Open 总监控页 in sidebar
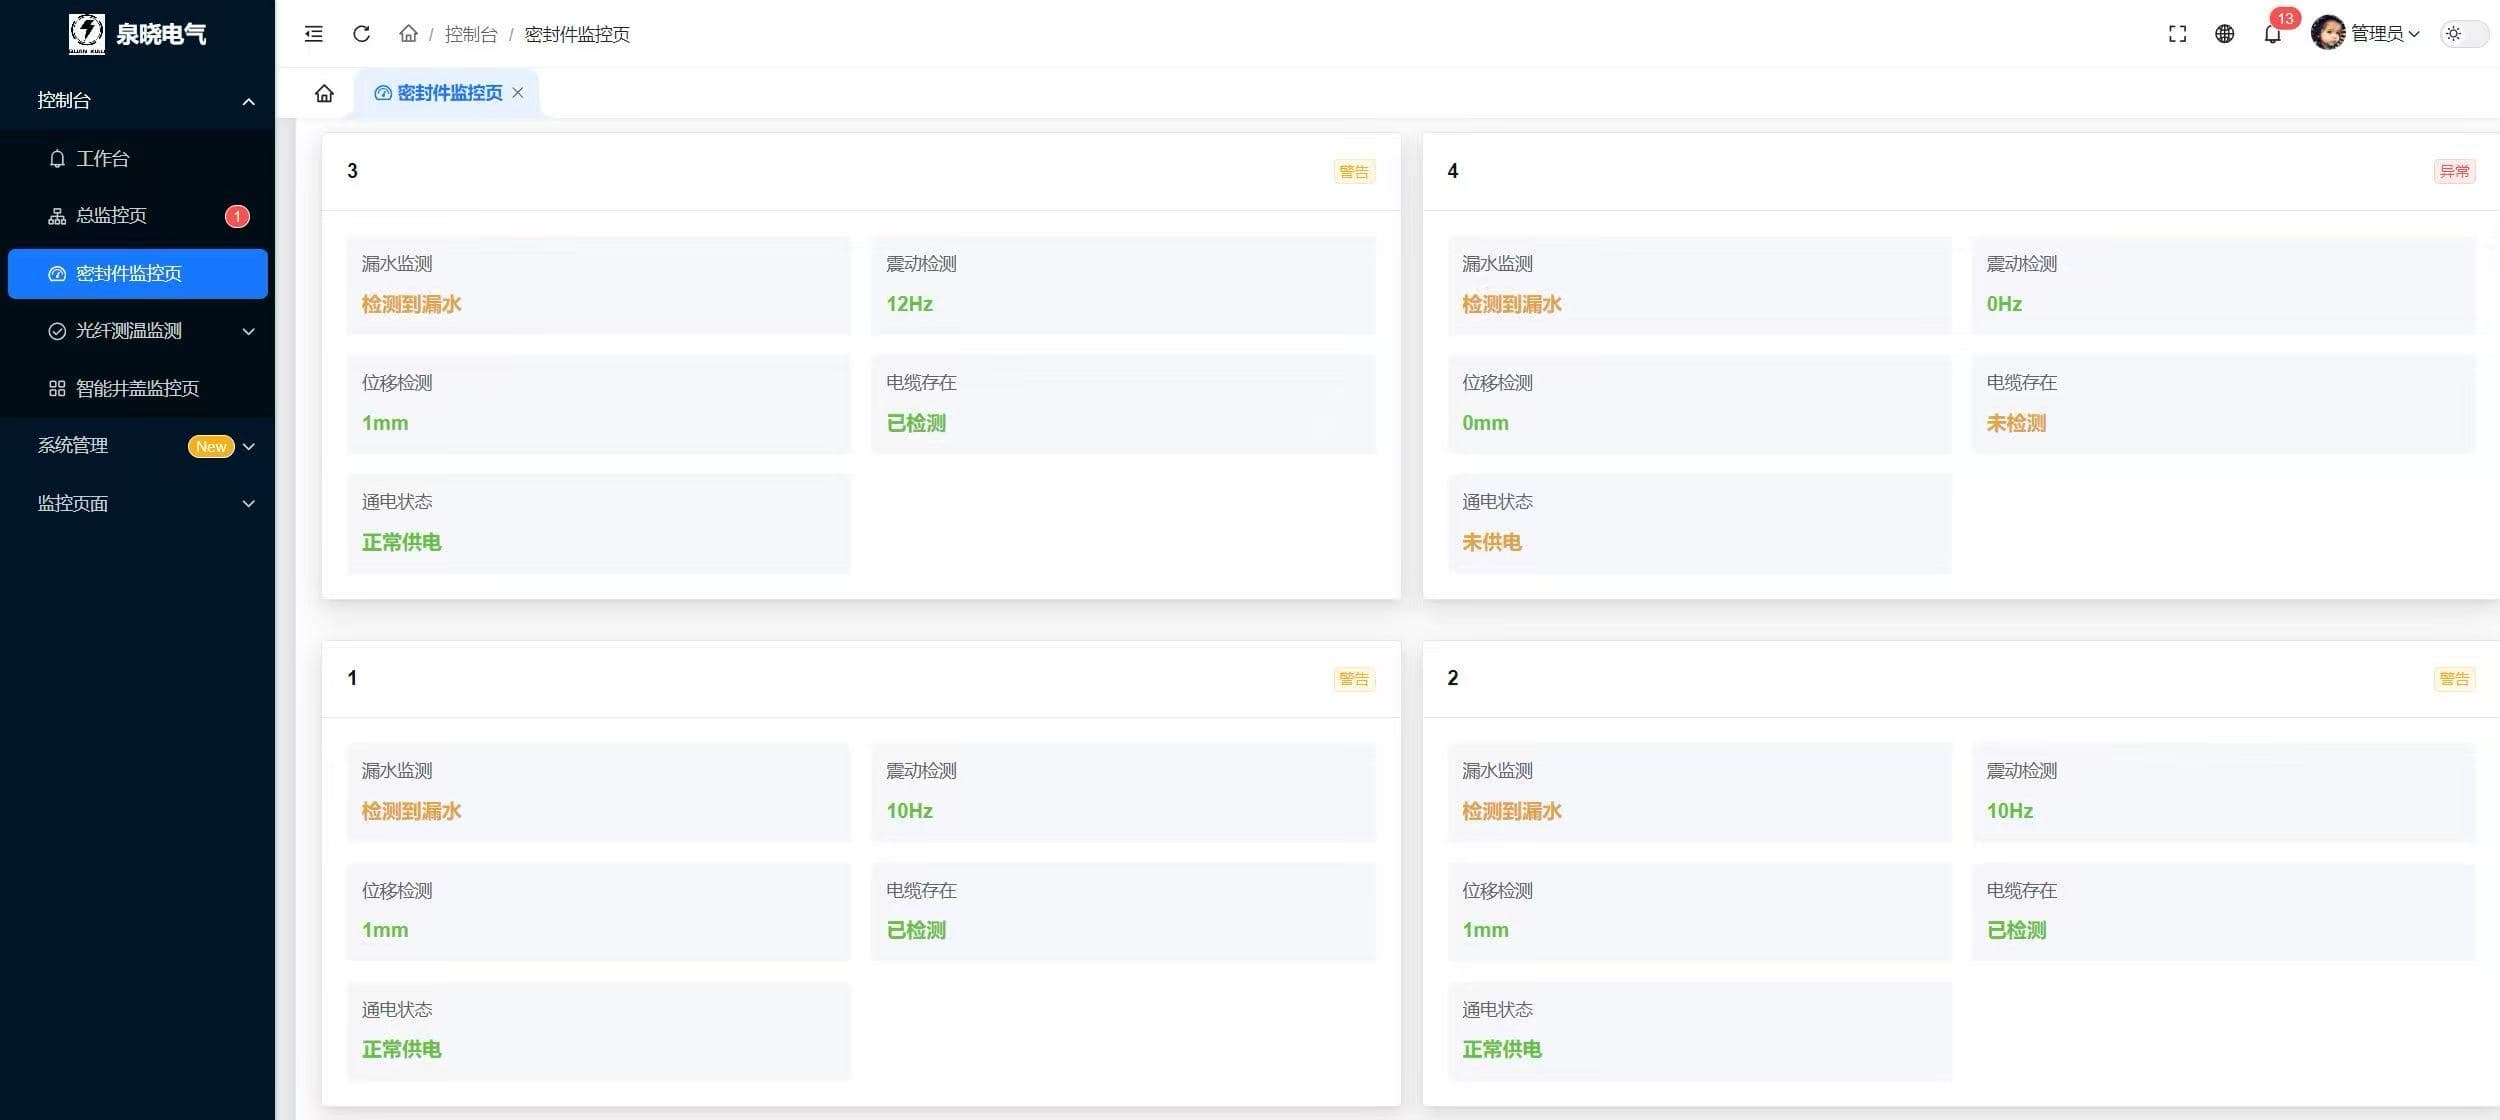 (x=137, y=216)
